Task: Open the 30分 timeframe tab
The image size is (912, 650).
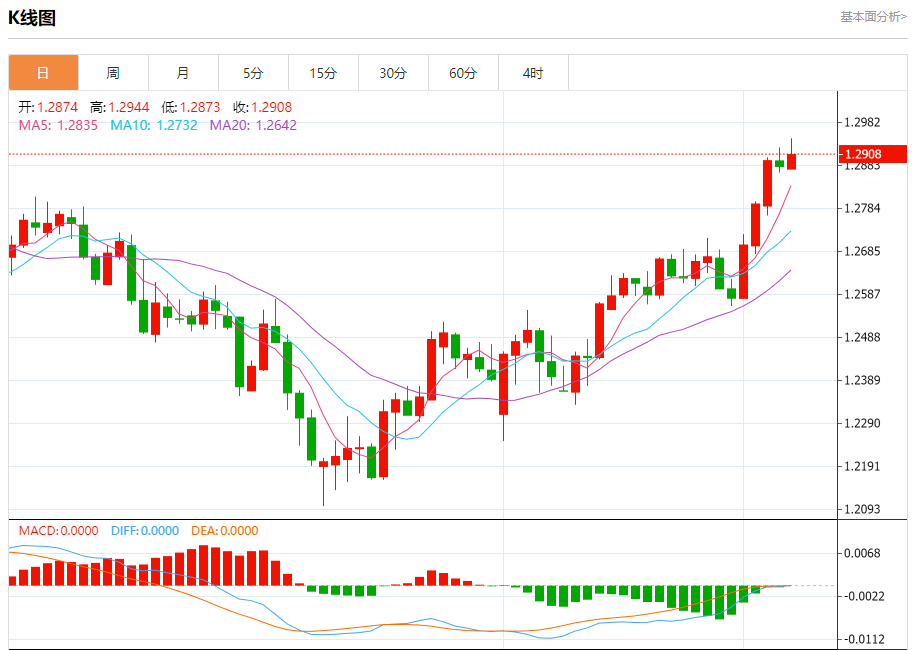Action: [x=393, y=73]
